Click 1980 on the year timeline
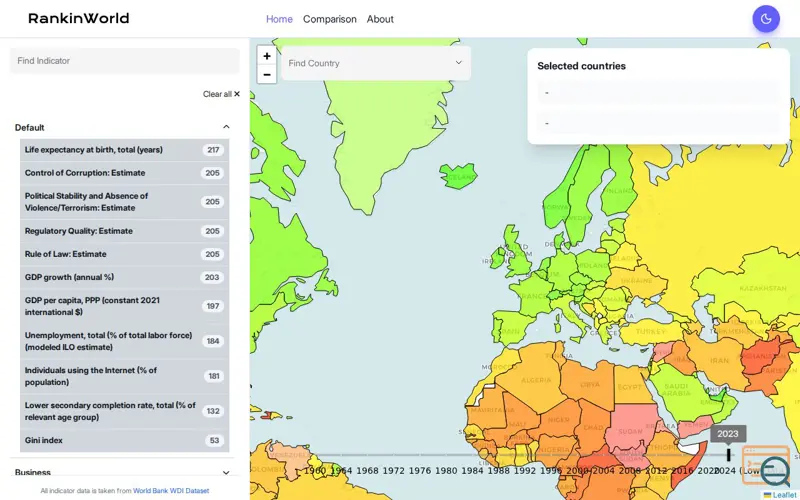800x500 pixels. pyautogui.click(x=446, y=470)
